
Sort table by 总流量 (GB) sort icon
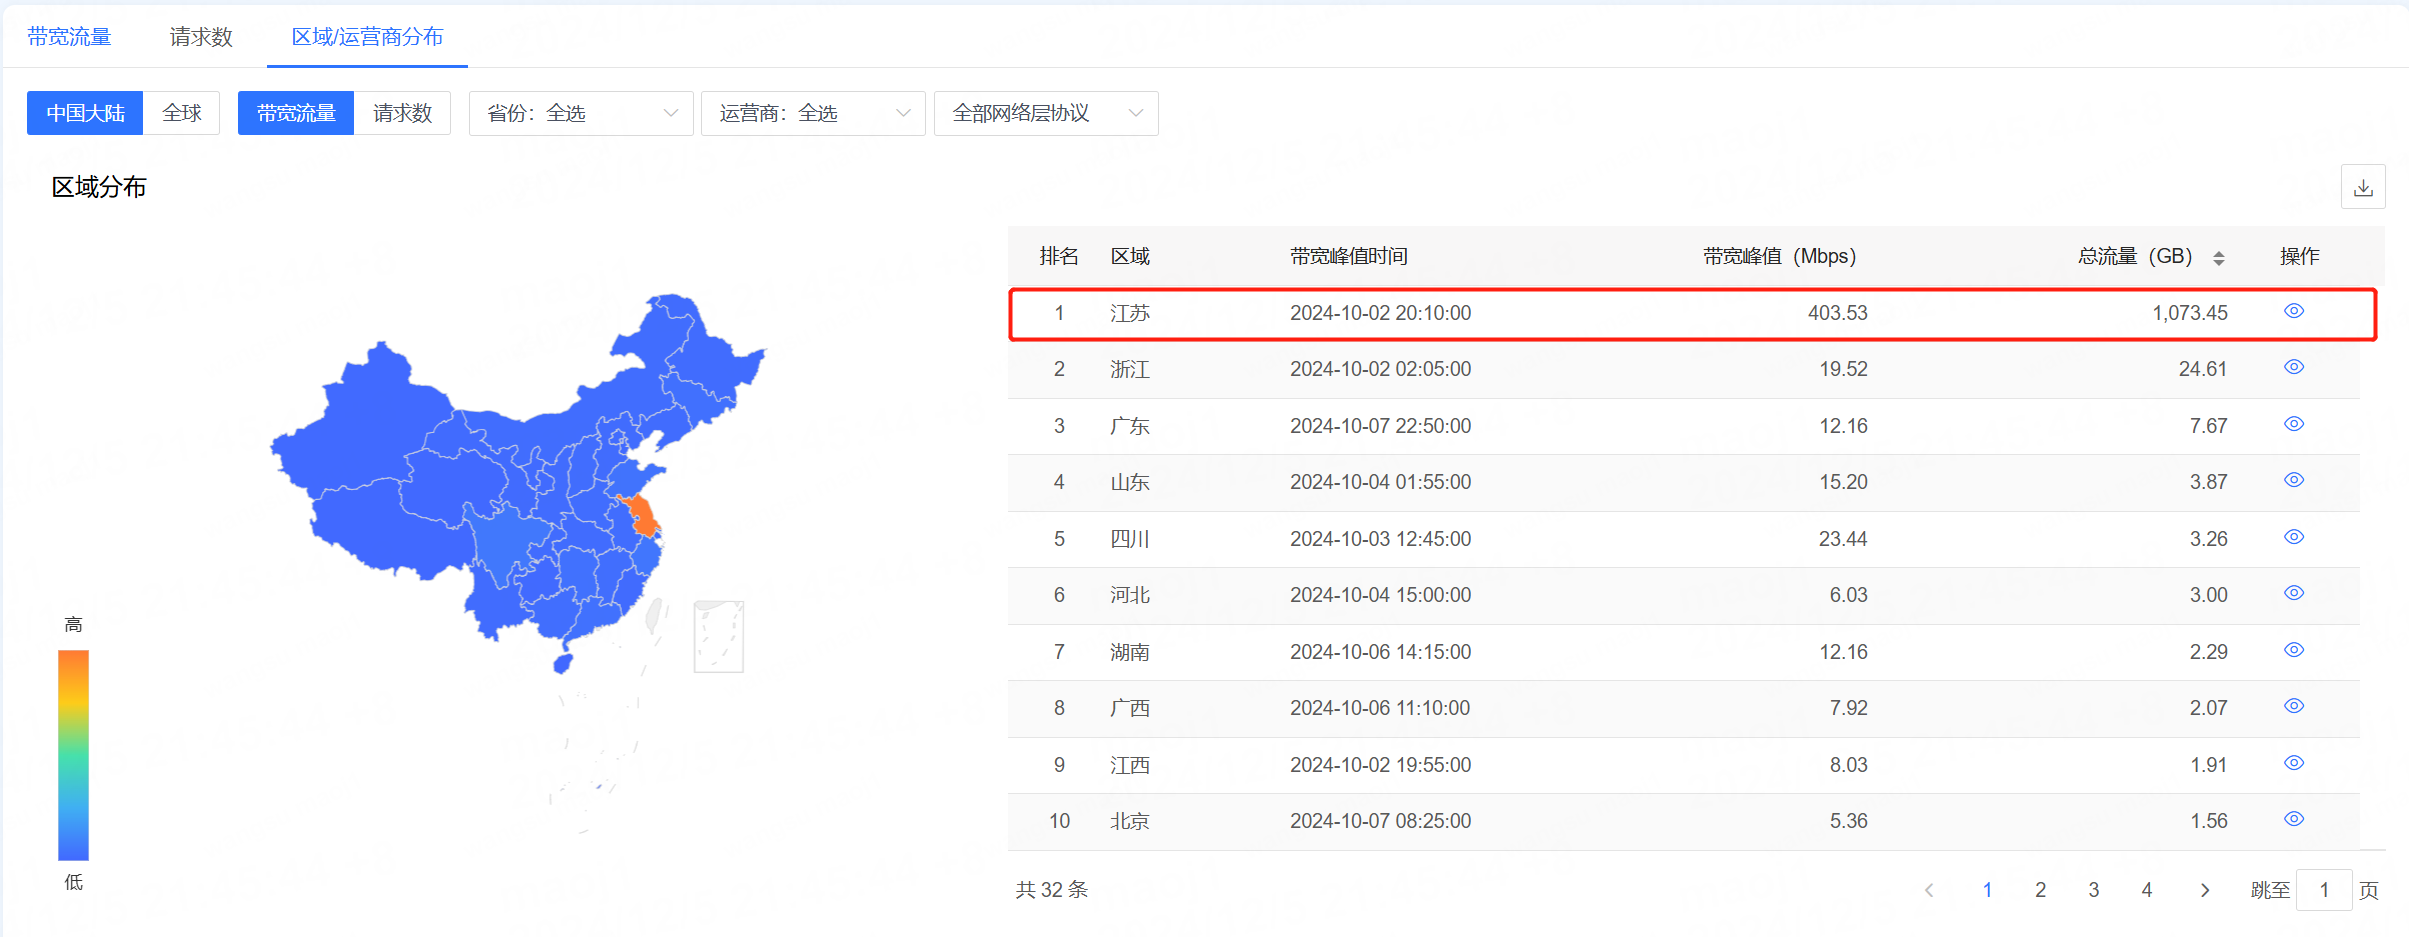click(x=2219, y=258)
